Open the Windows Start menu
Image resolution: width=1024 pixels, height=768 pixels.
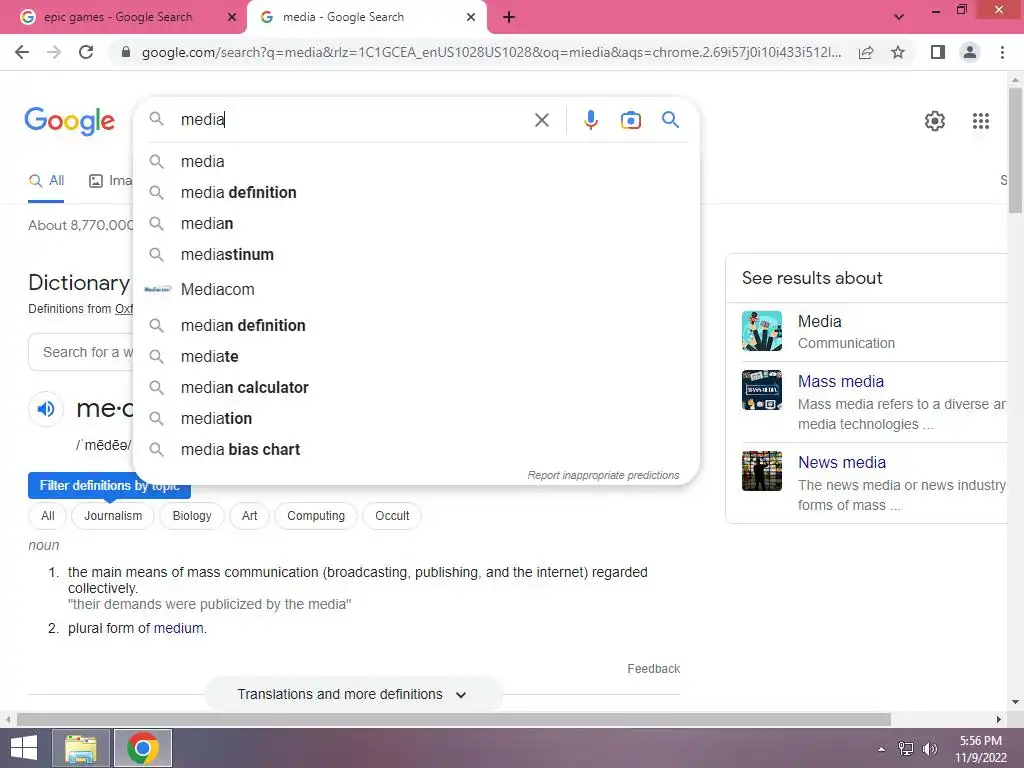pos(24,748)
